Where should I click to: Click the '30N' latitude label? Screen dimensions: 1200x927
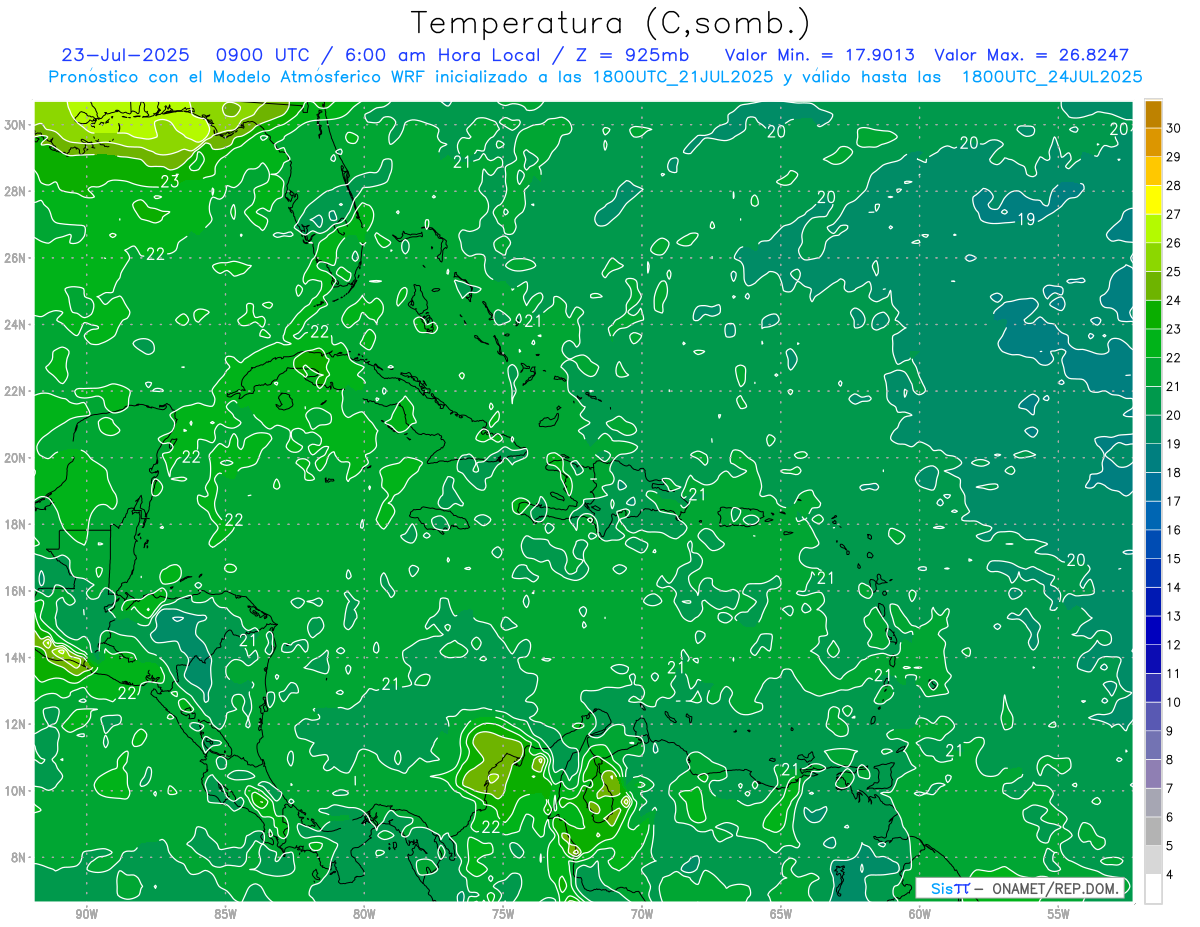(15, 125)
